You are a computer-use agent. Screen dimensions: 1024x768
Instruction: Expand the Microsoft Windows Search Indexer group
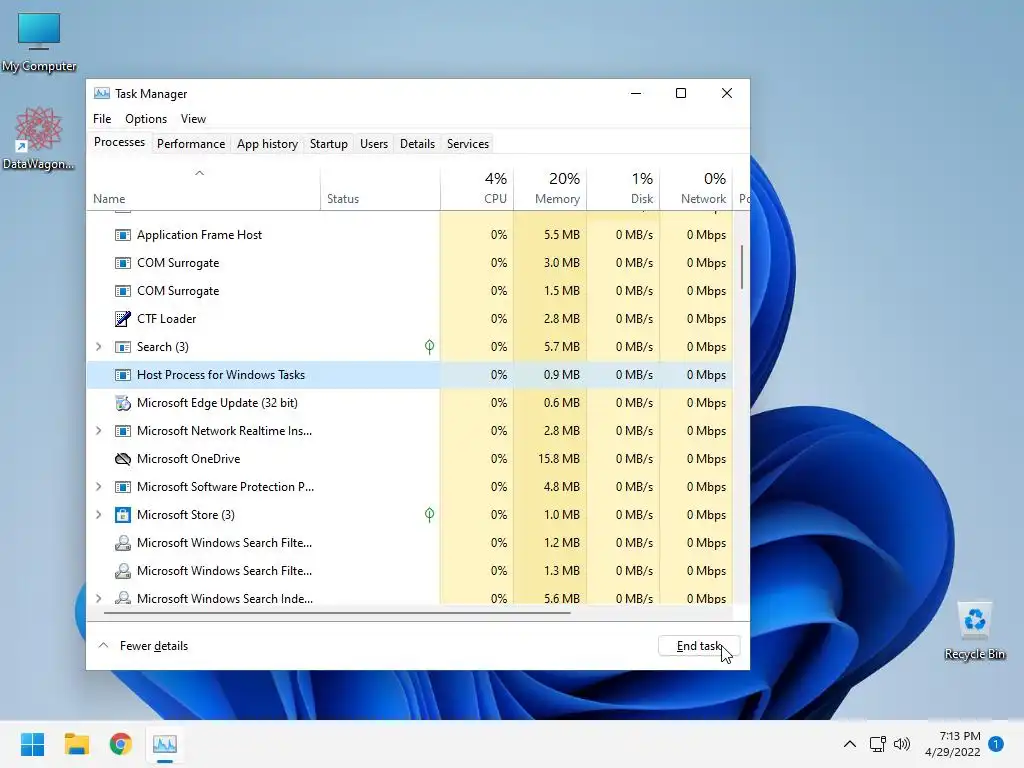pos(99,598)
